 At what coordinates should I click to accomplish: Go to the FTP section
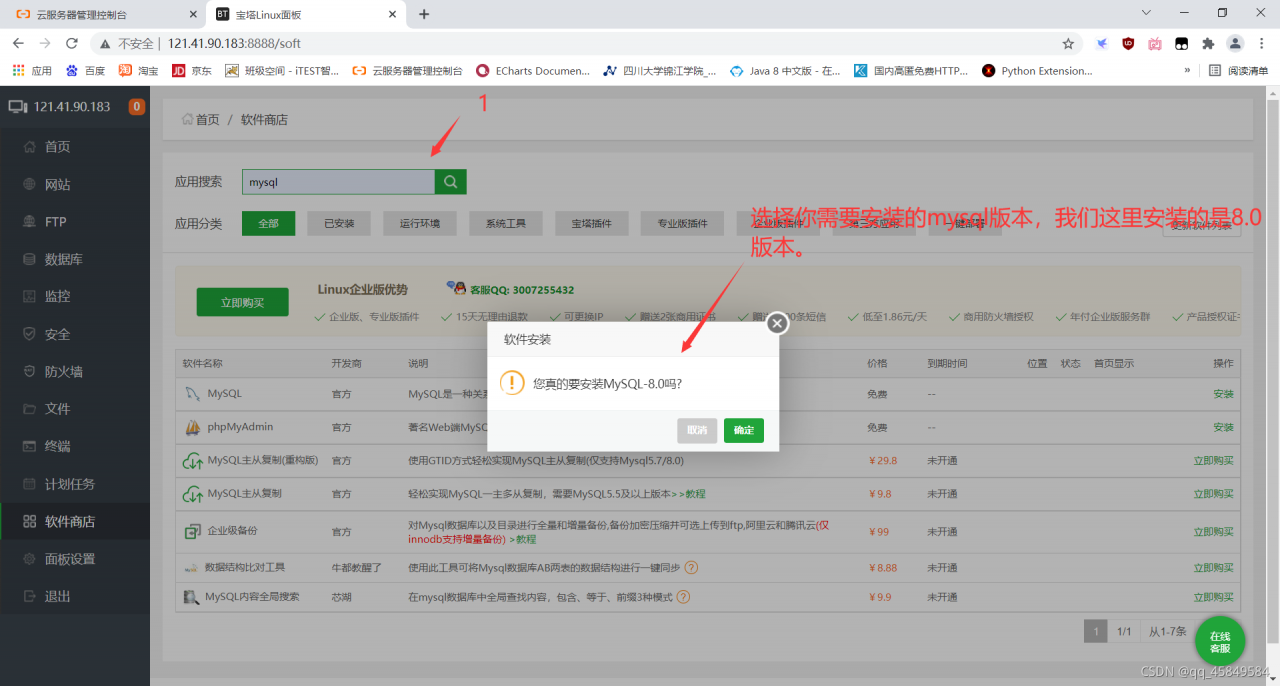click(x=55, y=221)
